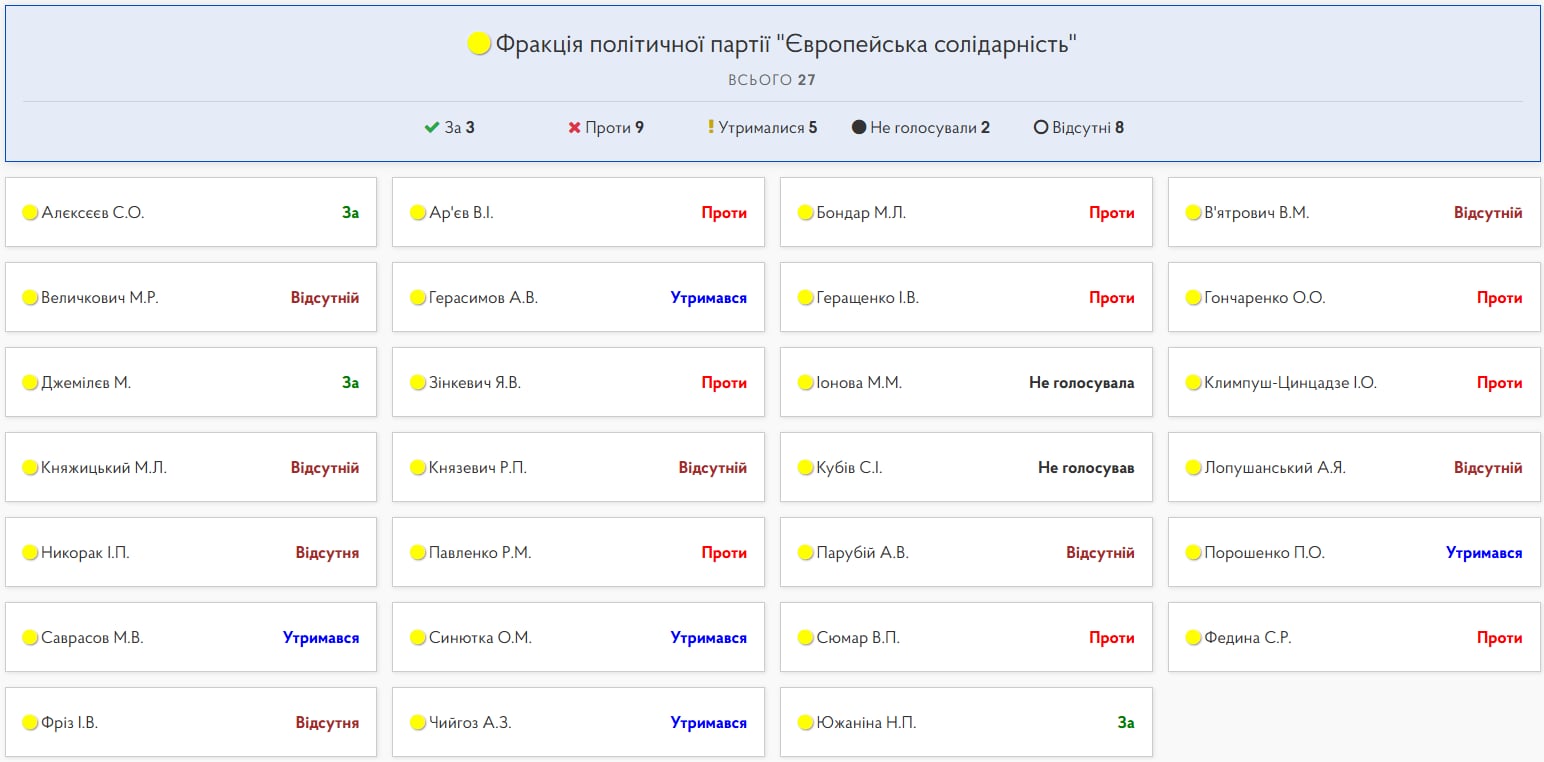1544x762 pixels.
Task: Select Климпуш-Цинцадзе І.О. entry
Action: coord(1353,382)
